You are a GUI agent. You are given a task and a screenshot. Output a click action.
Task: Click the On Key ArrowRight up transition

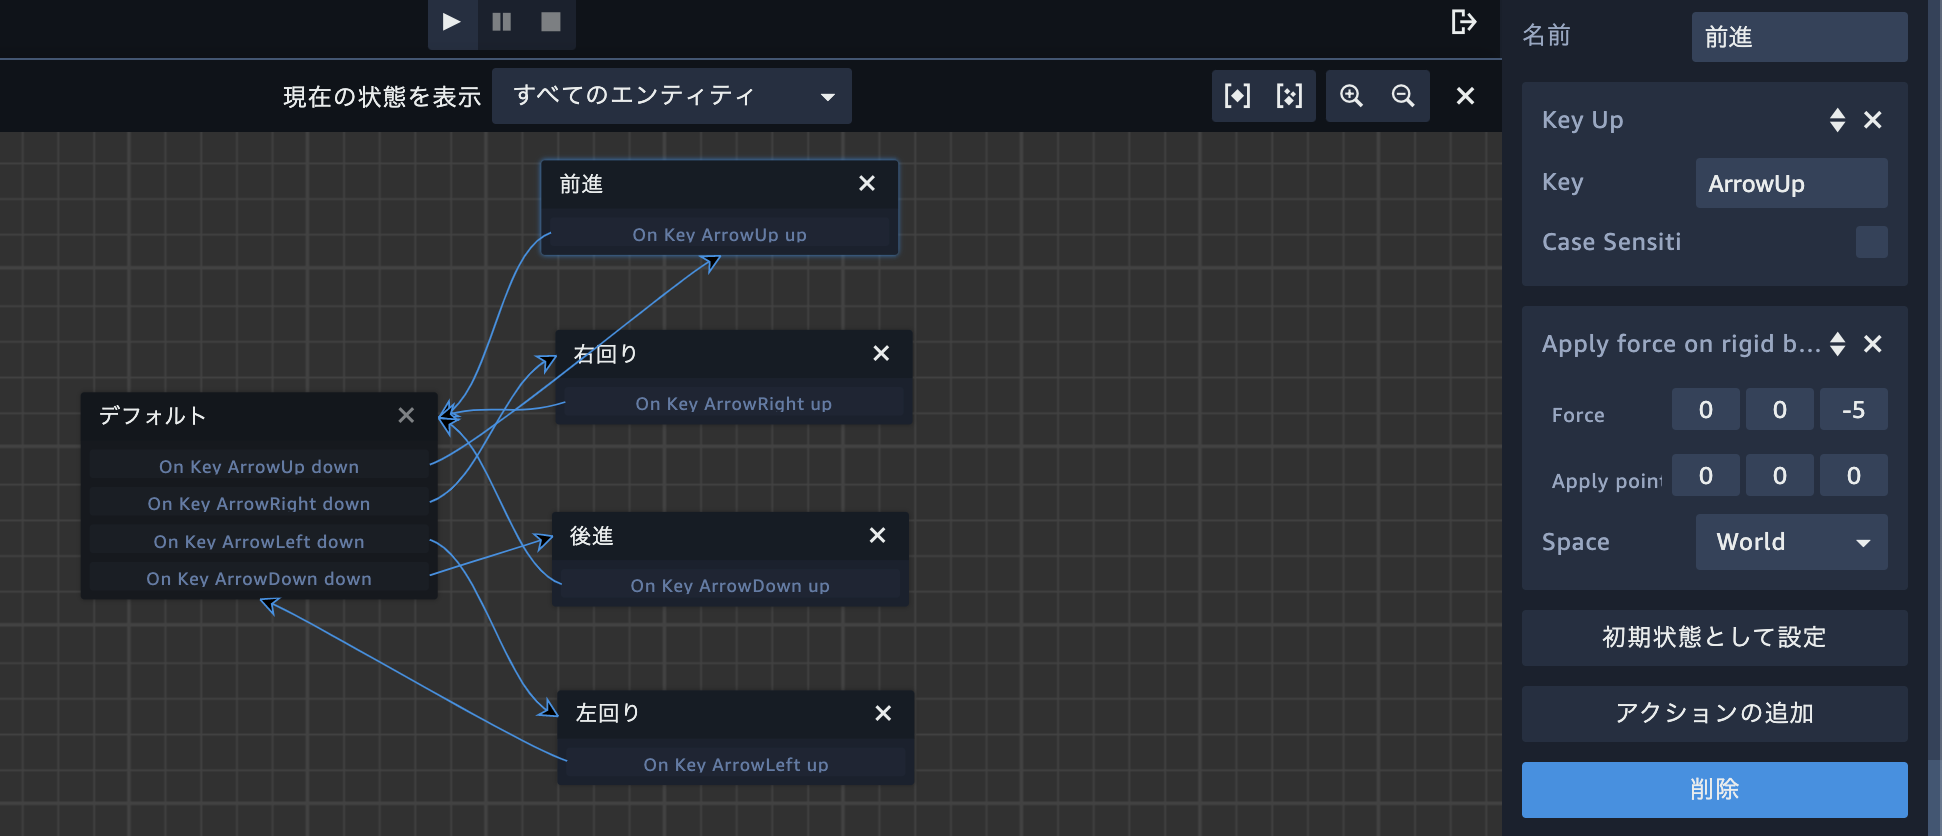pos(733,404)
